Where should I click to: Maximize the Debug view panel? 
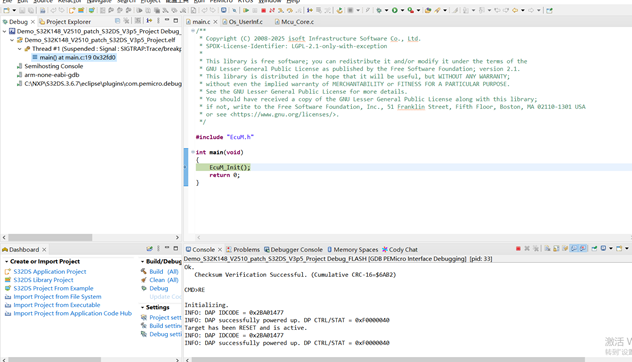point(176,21)
